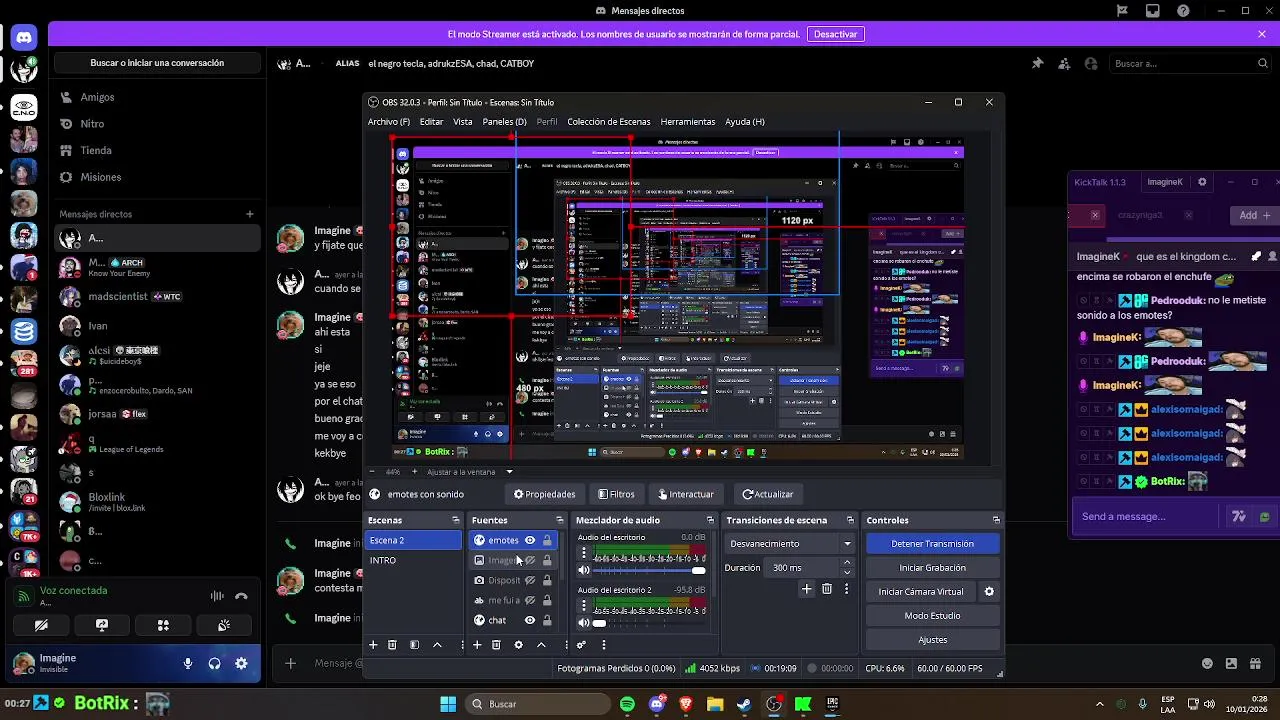Viewport: 1280px width, 720px height.
Task: Pop out the Transiciones de escena dock
Action: click(850, 520)
